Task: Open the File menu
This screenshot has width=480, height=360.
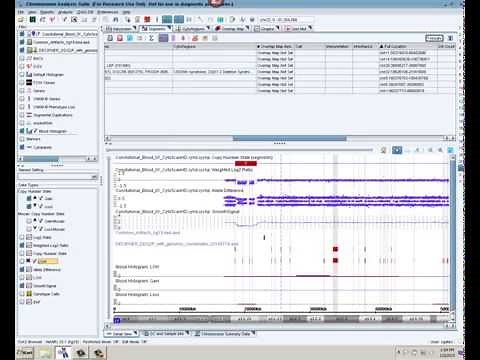Action: pos(21,12)
